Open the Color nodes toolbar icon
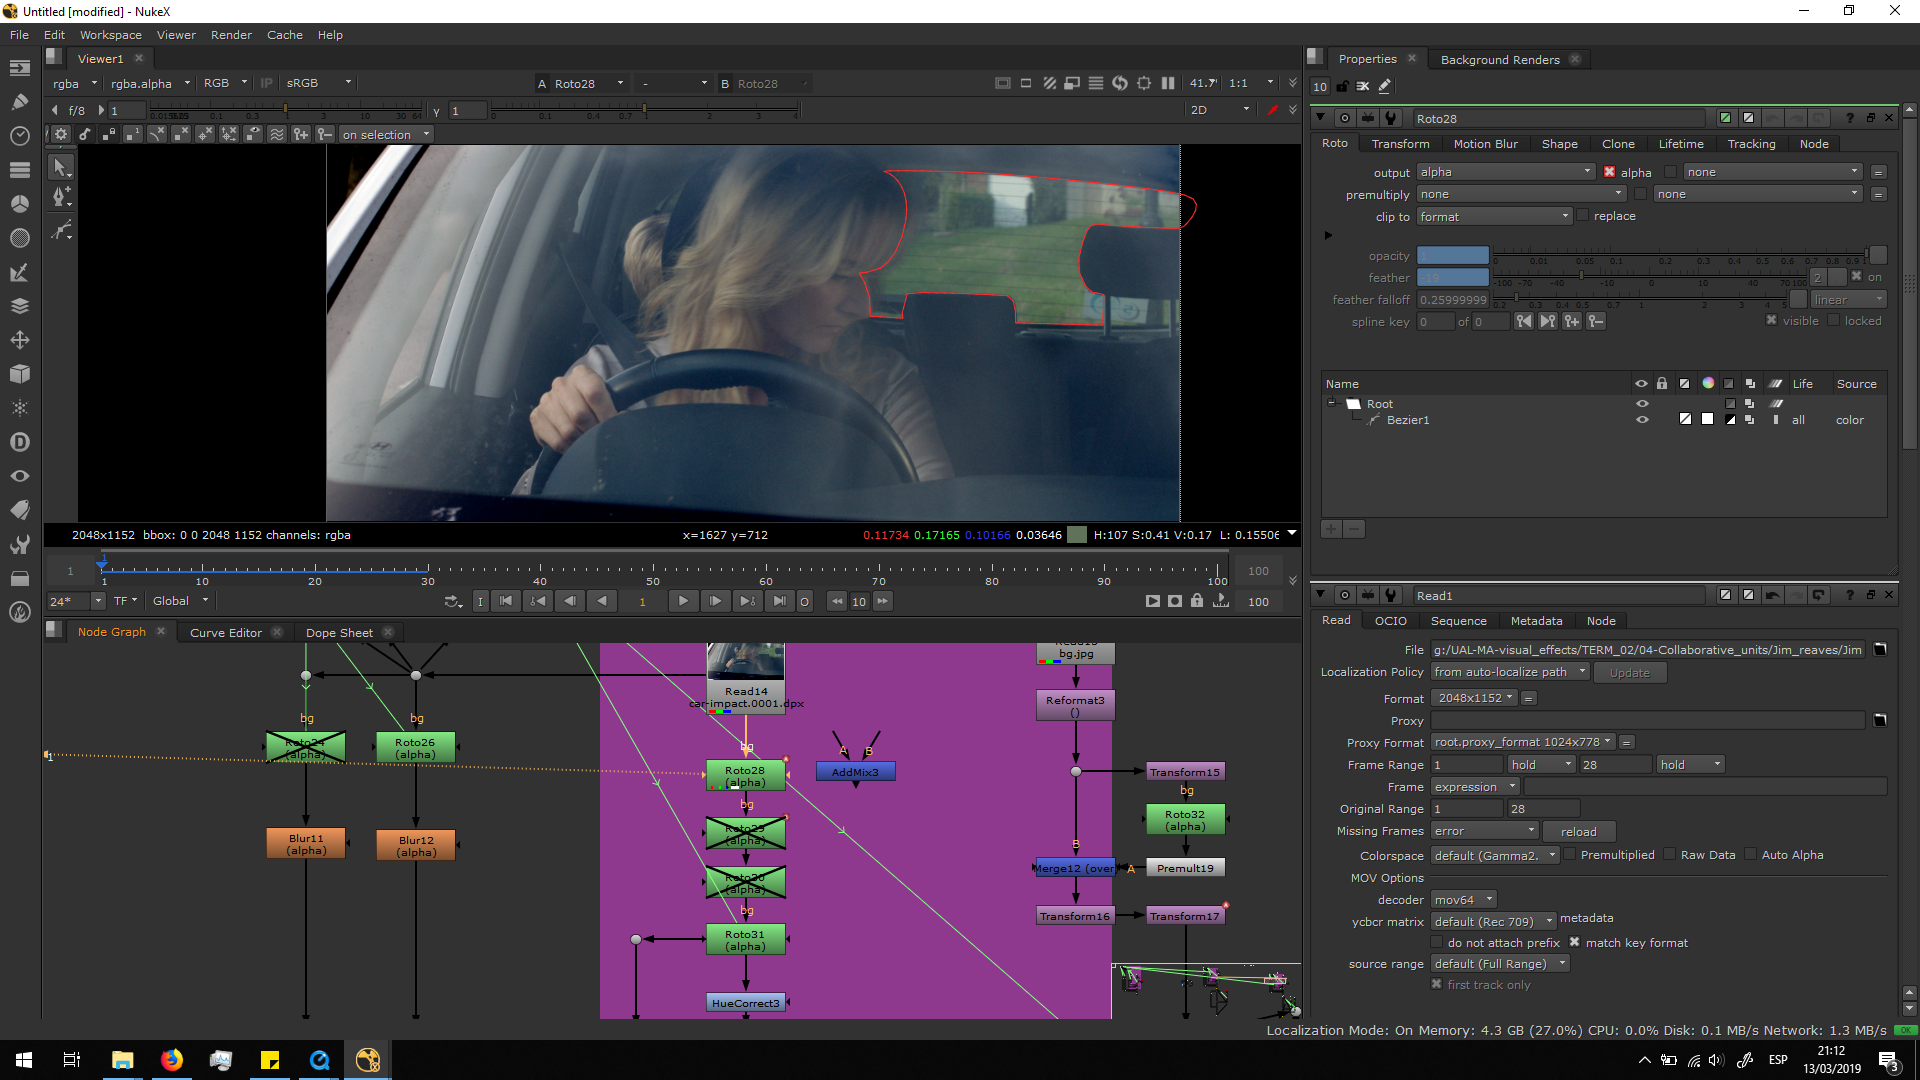This screenshot has width=1920, height=1080. (20, 203)
